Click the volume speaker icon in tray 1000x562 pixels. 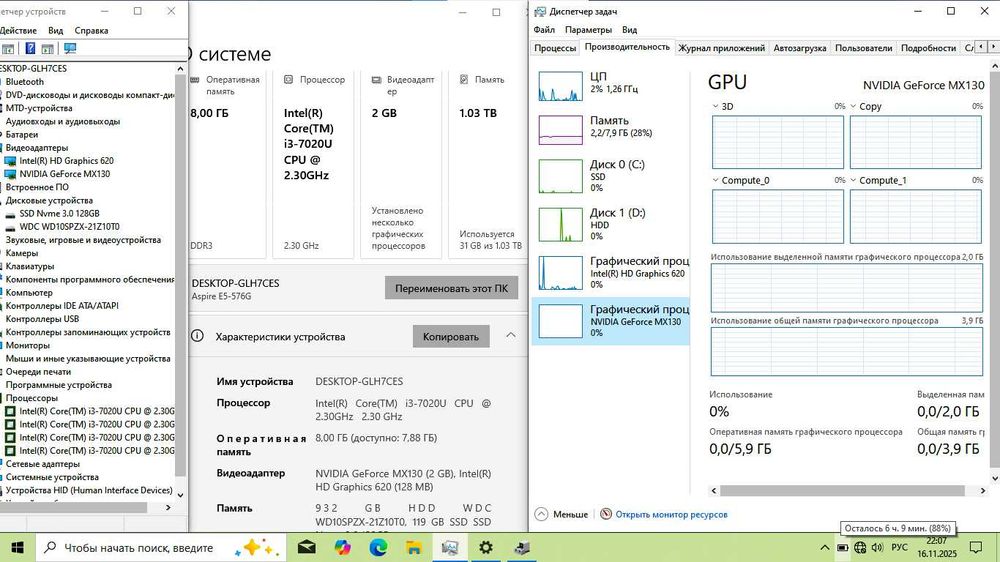878,547
